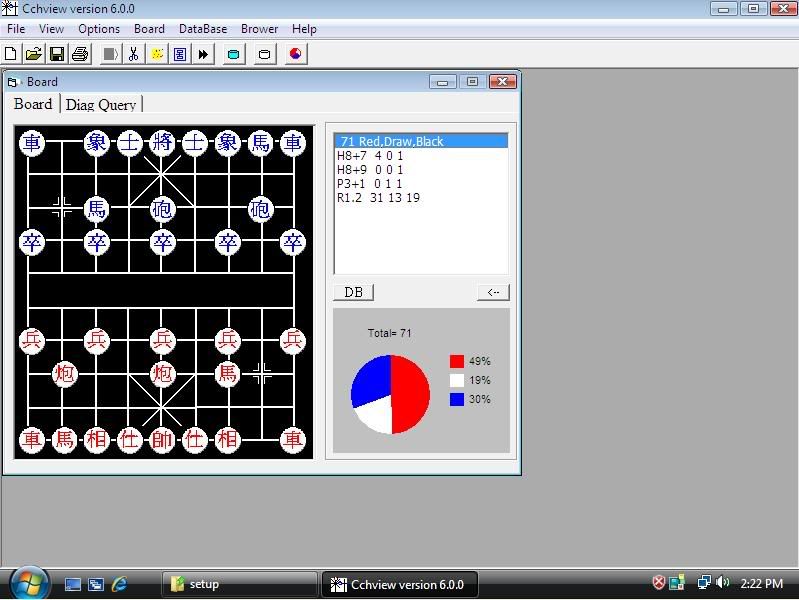Switch to the Diag Query tab

pos(101,105)
